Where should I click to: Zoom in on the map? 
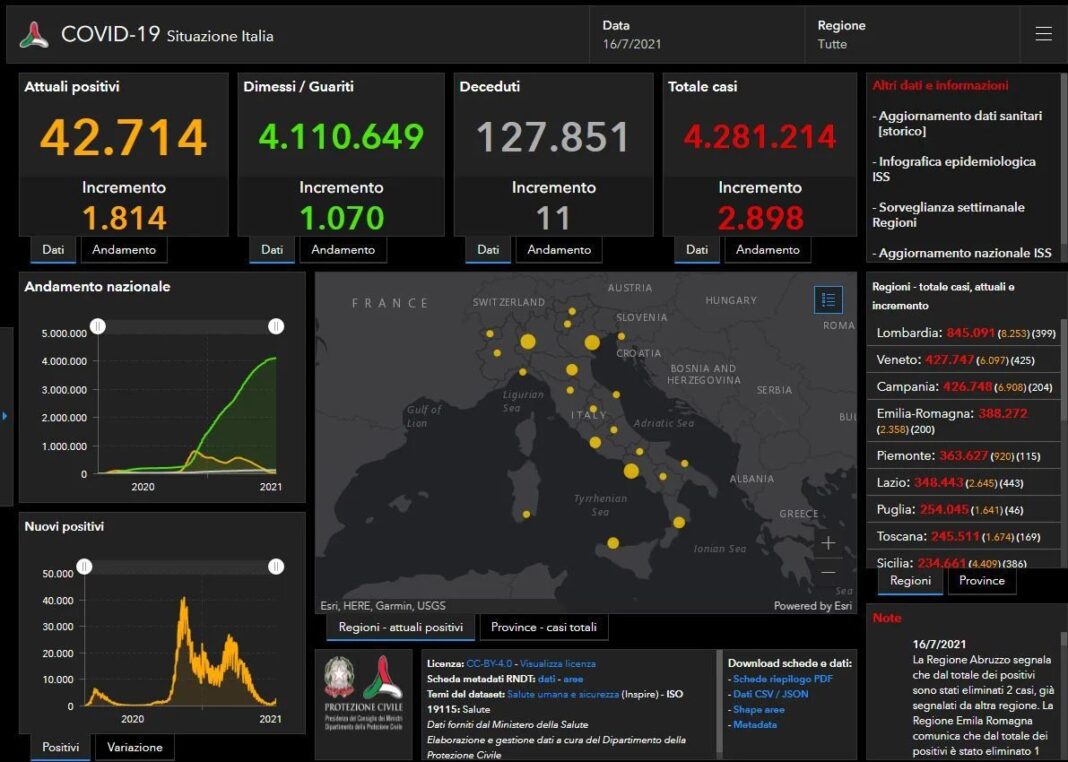click(x=828, y=543)
